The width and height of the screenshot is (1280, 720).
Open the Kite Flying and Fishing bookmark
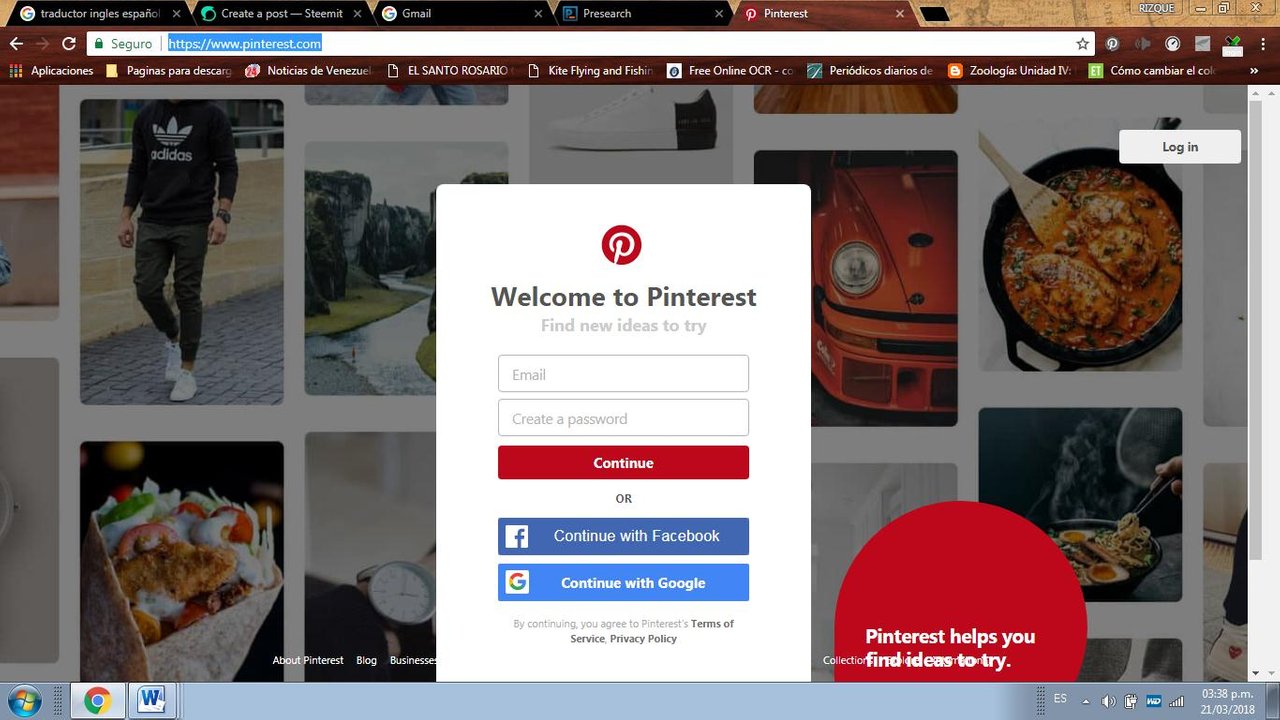(590, 71)
